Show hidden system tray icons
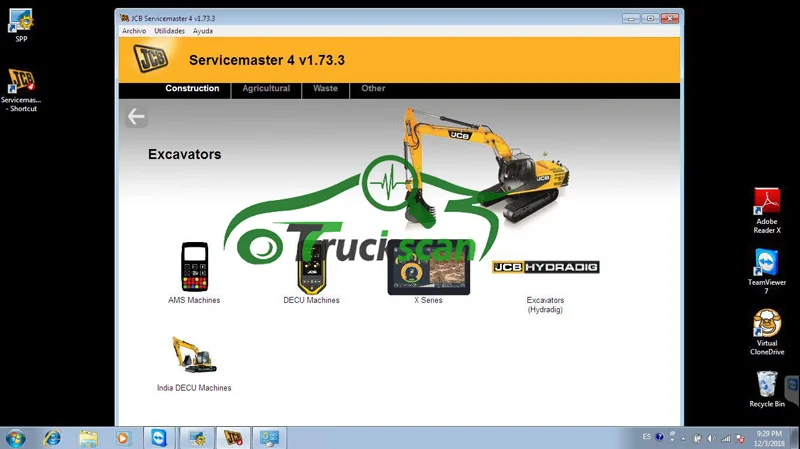800x449 pixels. [x=683, y=438]
